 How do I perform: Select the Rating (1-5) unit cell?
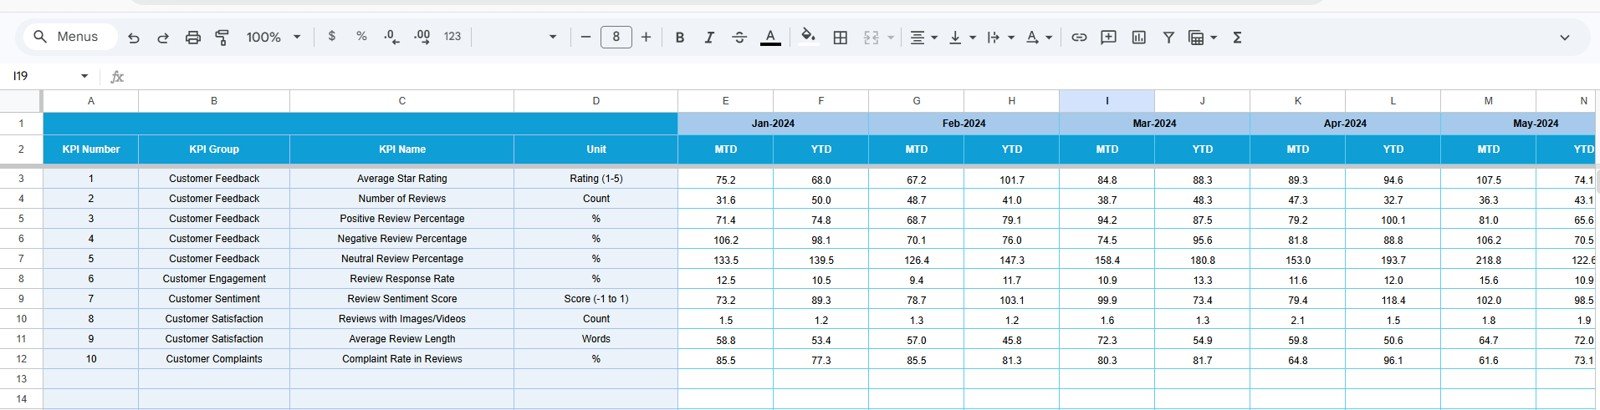pos(596,179)
